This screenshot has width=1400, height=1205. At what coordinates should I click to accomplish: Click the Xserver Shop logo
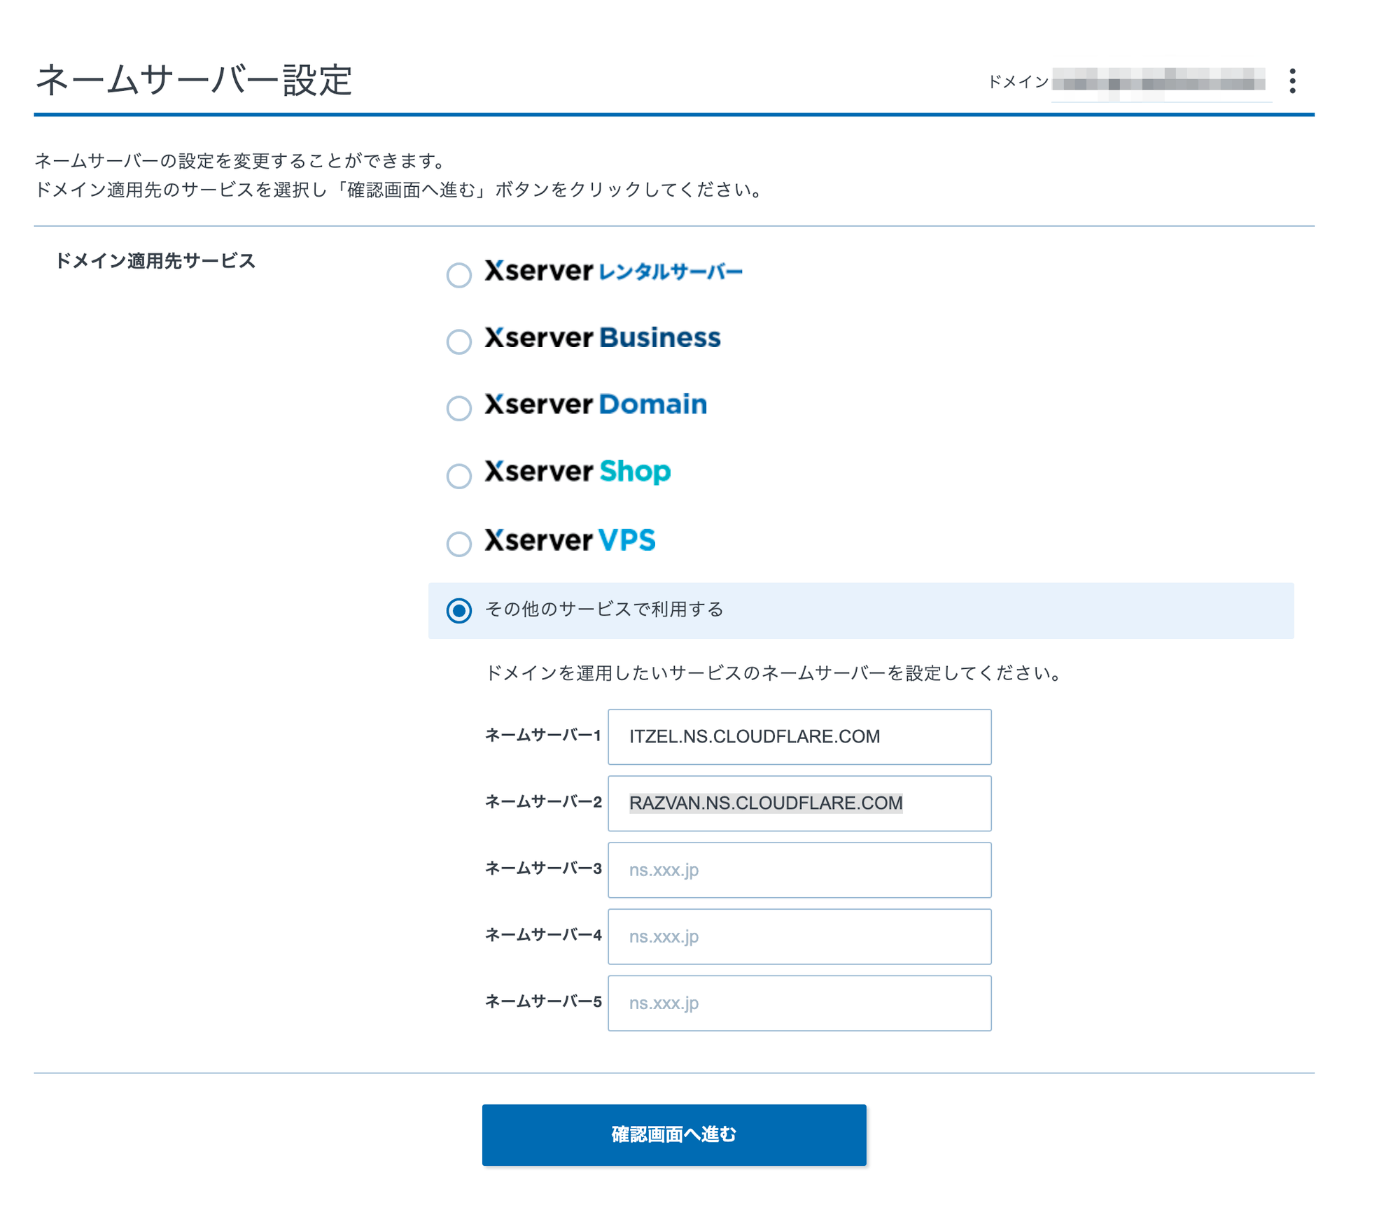578,472
